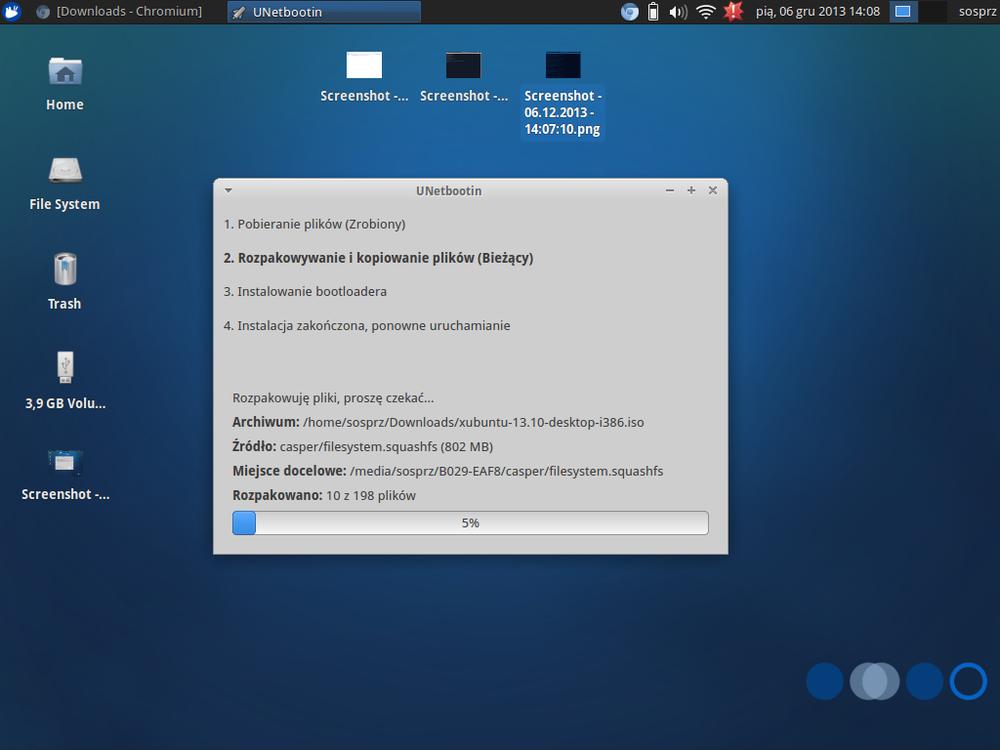Click step "3. Instalowanie bootloadera"

click(305, 291)
